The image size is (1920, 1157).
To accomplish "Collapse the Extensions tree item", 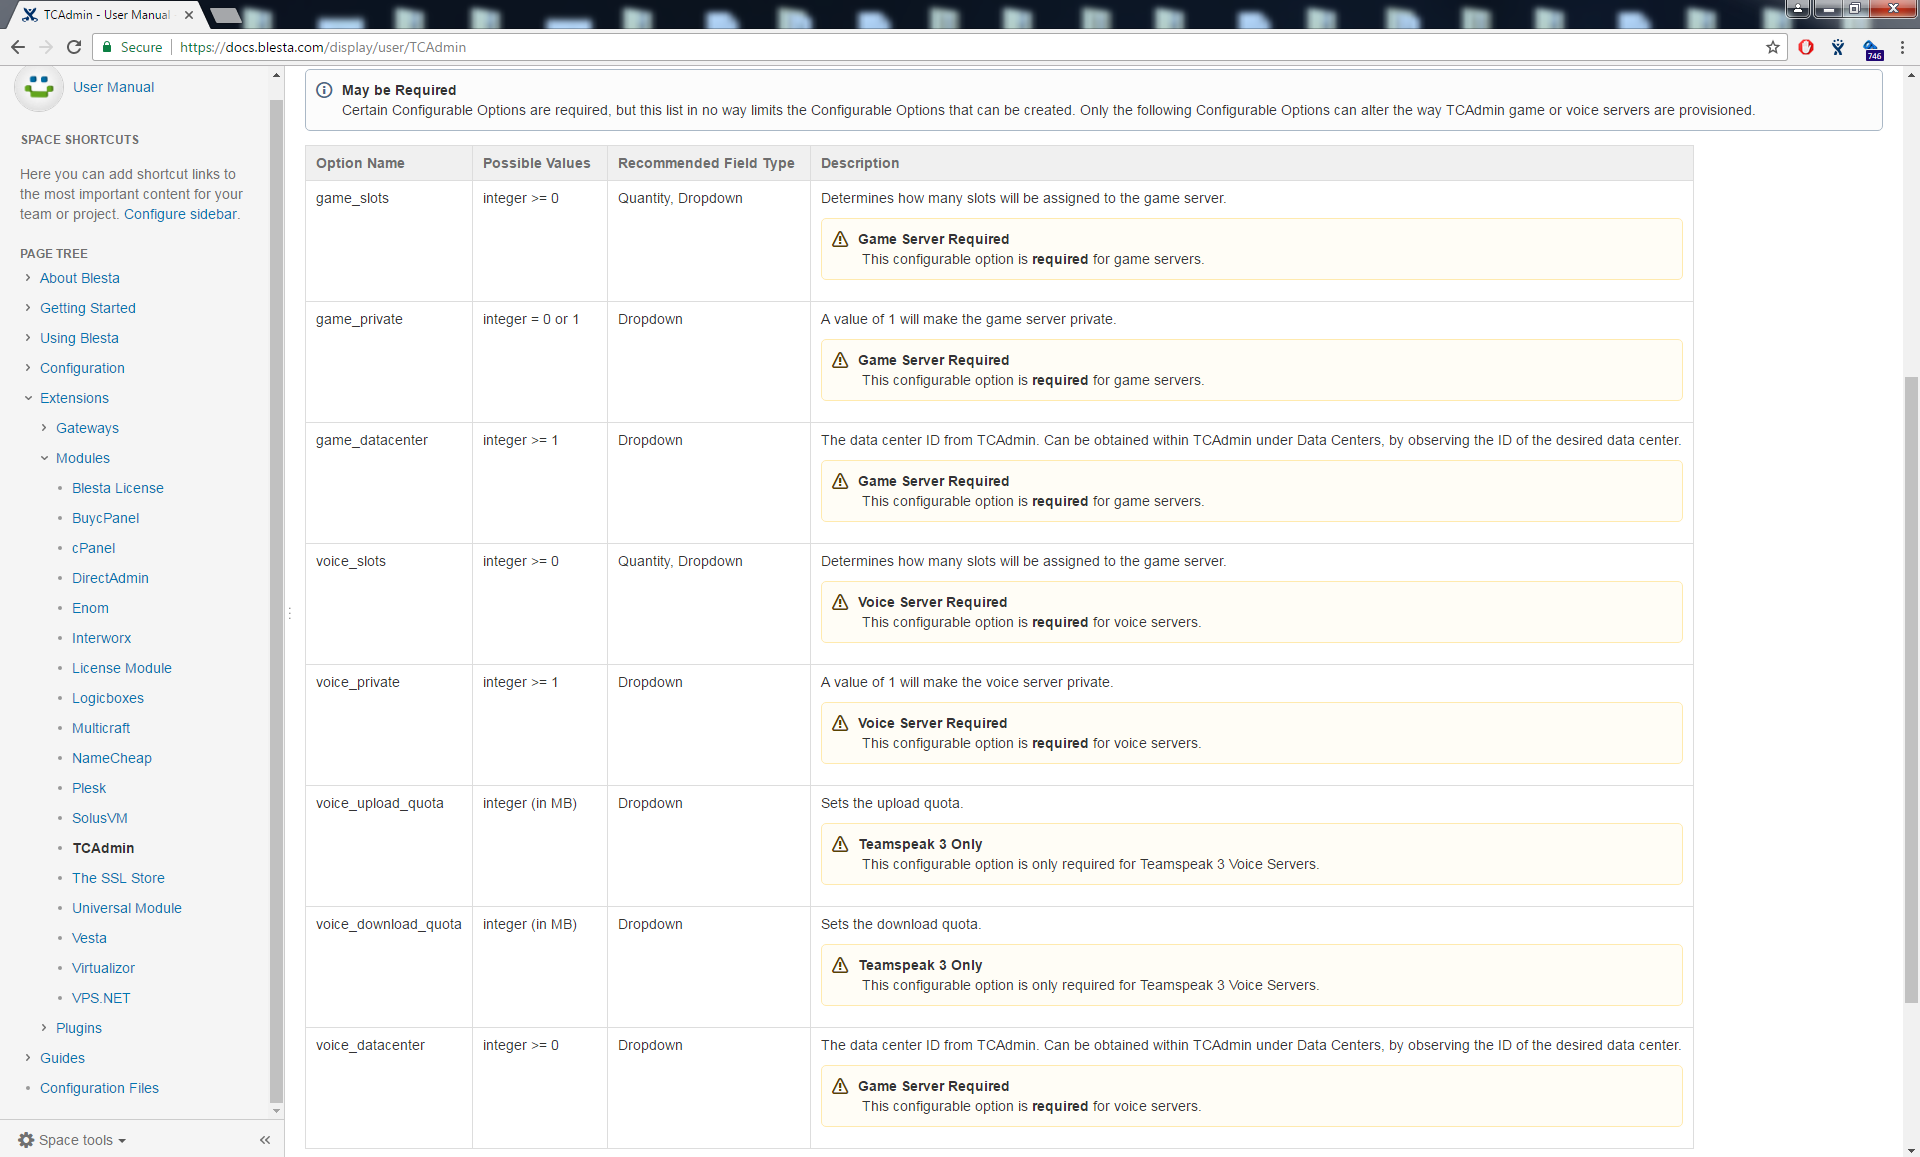I will 28,398.
